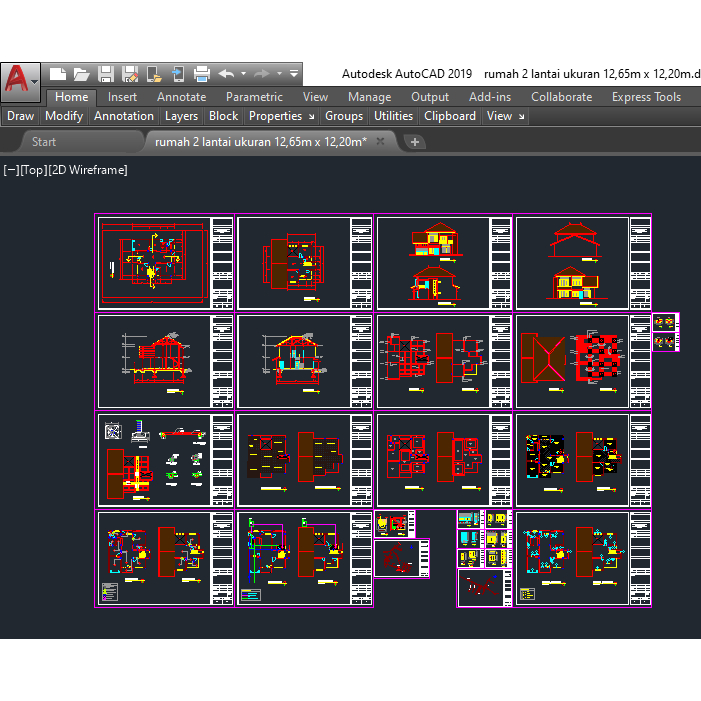Close the rumah 2 lantai drawing tab
Image resolution: width=701 pixels, height=701 pixels.
point(380,141)
